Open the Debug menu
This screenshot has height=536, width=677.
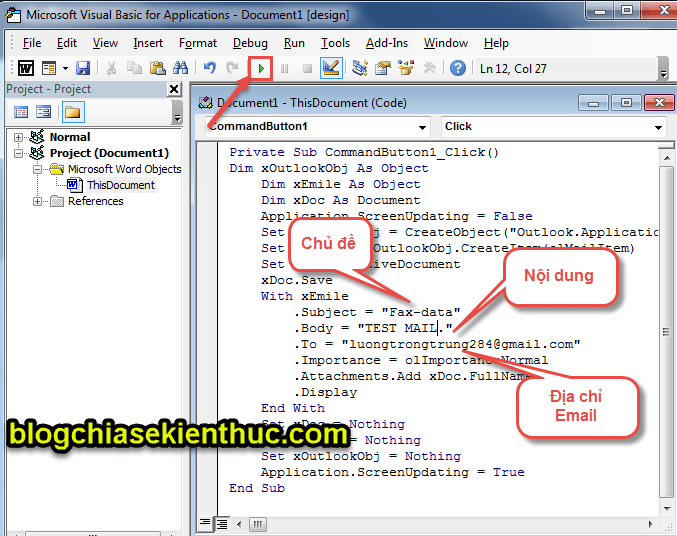point(250,43)
